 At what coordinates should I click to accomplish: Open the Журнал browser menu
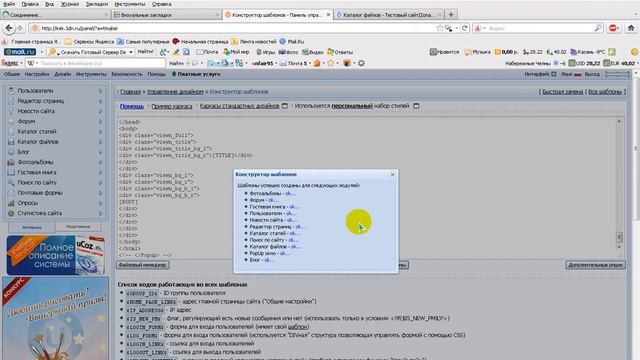point(70,4)
